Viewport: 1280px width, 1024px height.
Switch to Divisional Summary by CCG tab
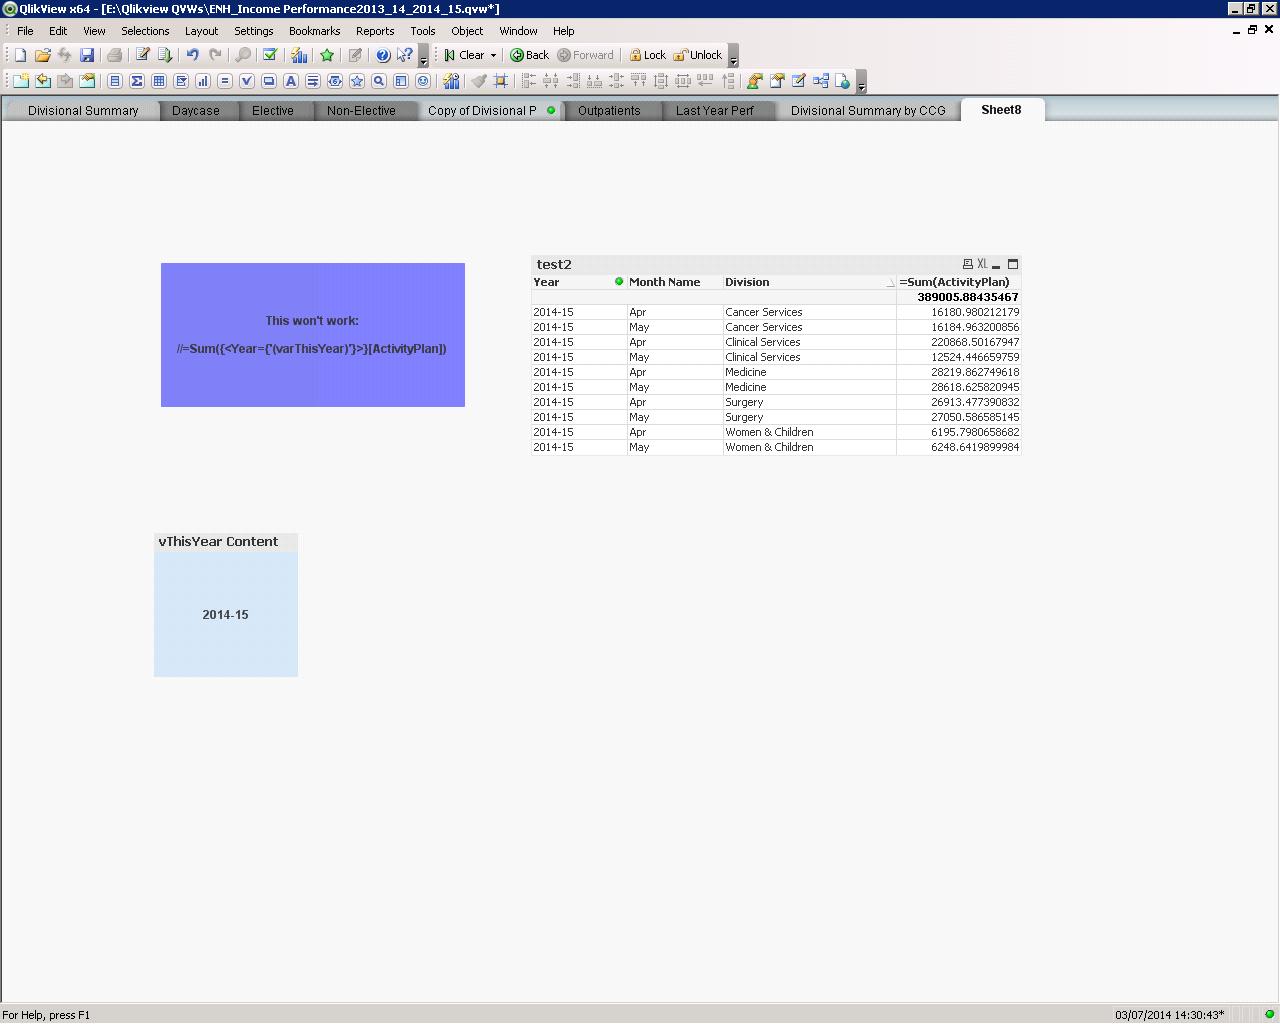[868, 111]
